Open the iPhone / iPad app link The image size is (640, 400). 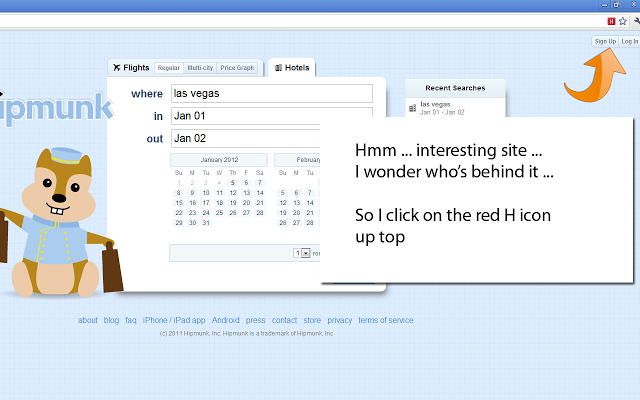click(174, 320)
